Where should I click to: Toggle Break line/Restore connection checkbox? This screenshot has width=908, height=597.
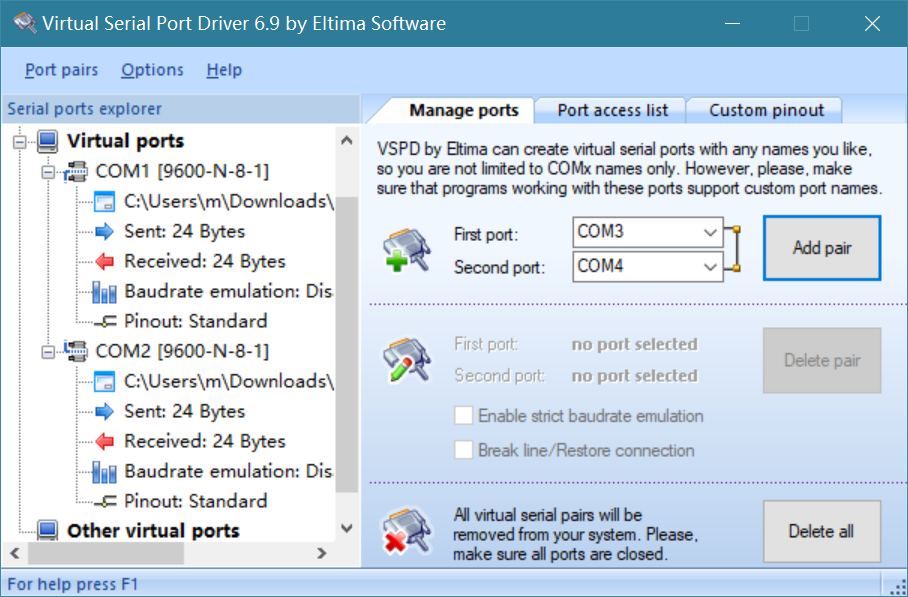[x=463, y=450]
